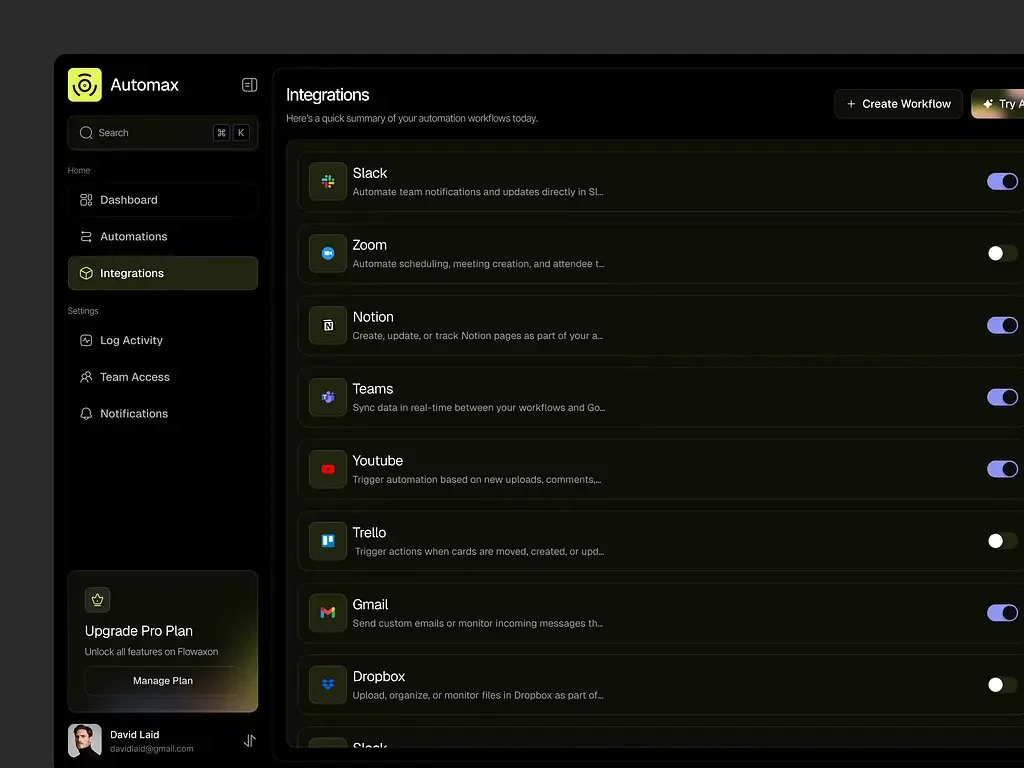
Task: Click the Integrations page heading
Action: coord(328,95)
